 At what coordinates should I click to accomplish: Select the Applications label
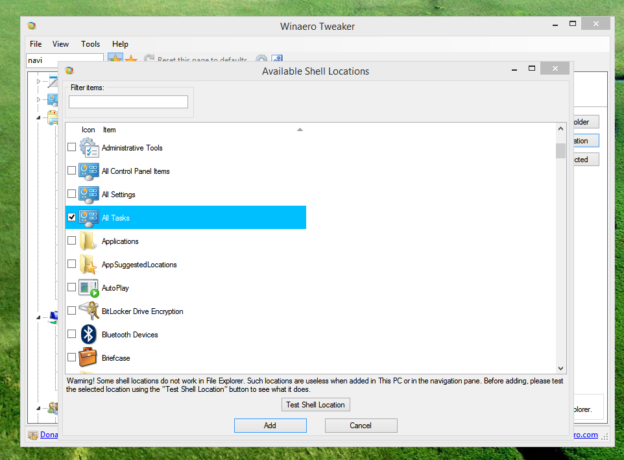coord(120,242)
